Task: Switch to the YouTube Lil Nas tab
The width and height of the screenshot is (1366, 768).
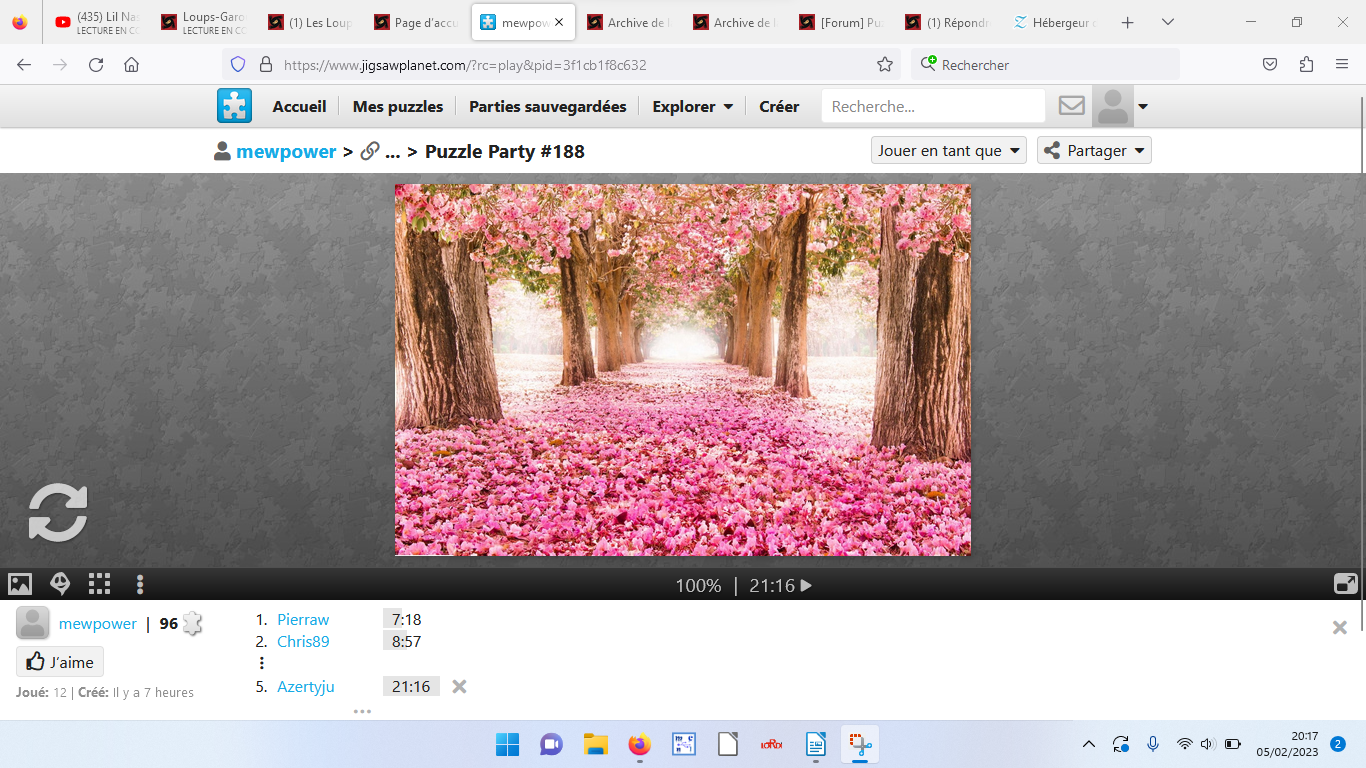Action: click(98, 22)
